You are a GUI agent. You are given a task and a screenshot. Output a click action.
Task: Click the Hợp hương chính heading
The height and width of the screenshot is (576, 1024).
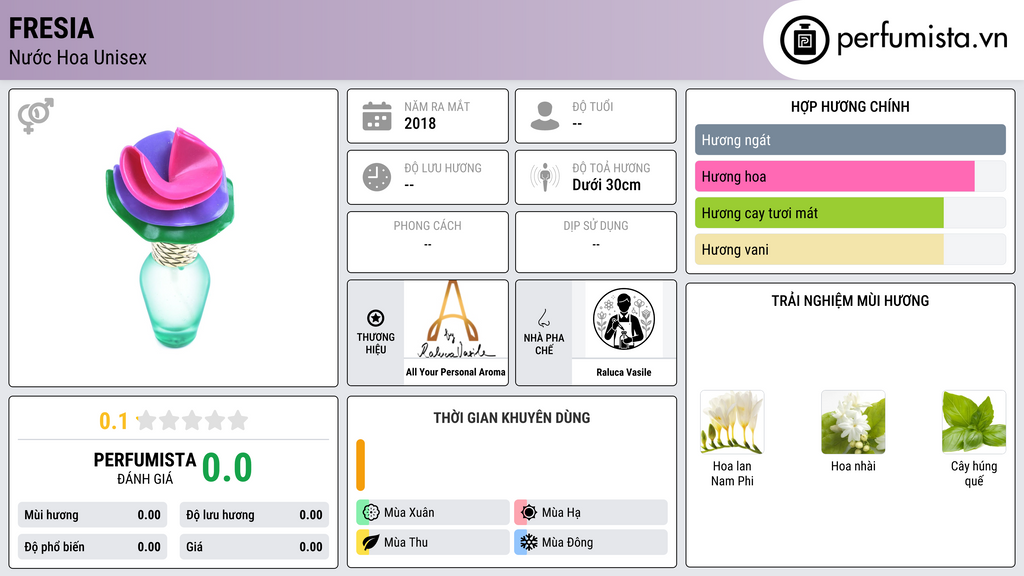(850, 106)
